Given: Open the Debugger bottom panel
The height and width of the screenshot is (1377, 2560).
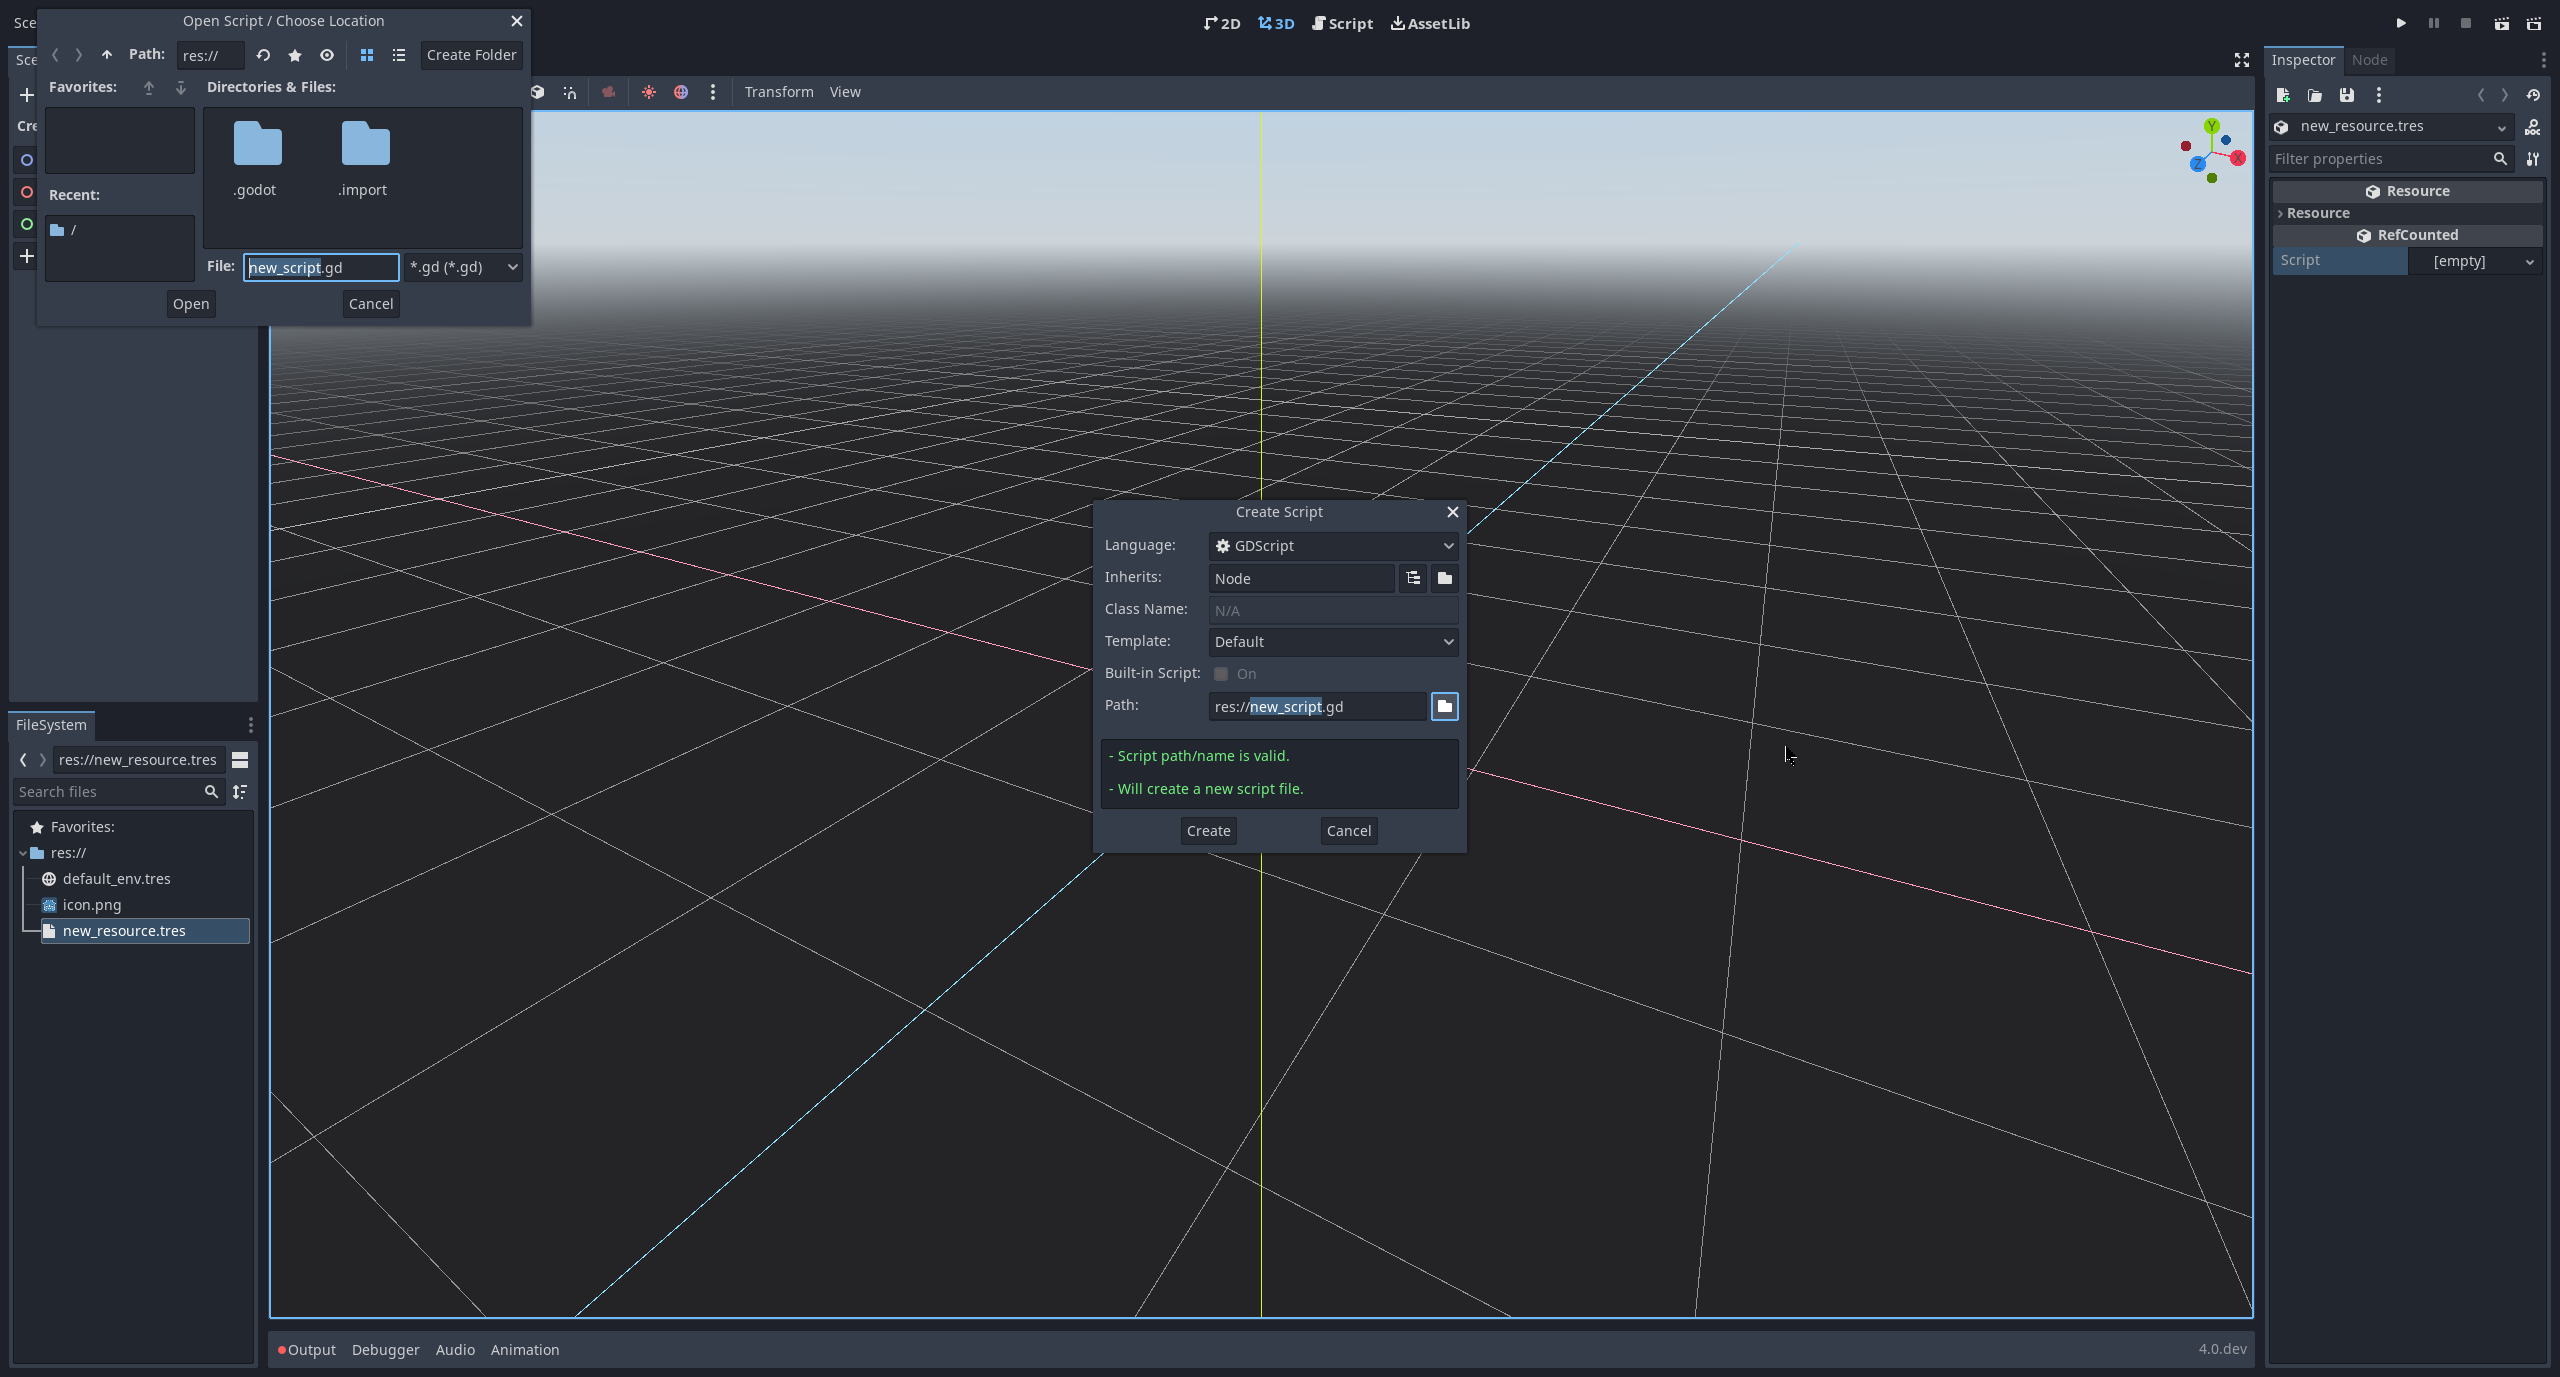Looking at the screenshot, I should (x=385, y=1350).
